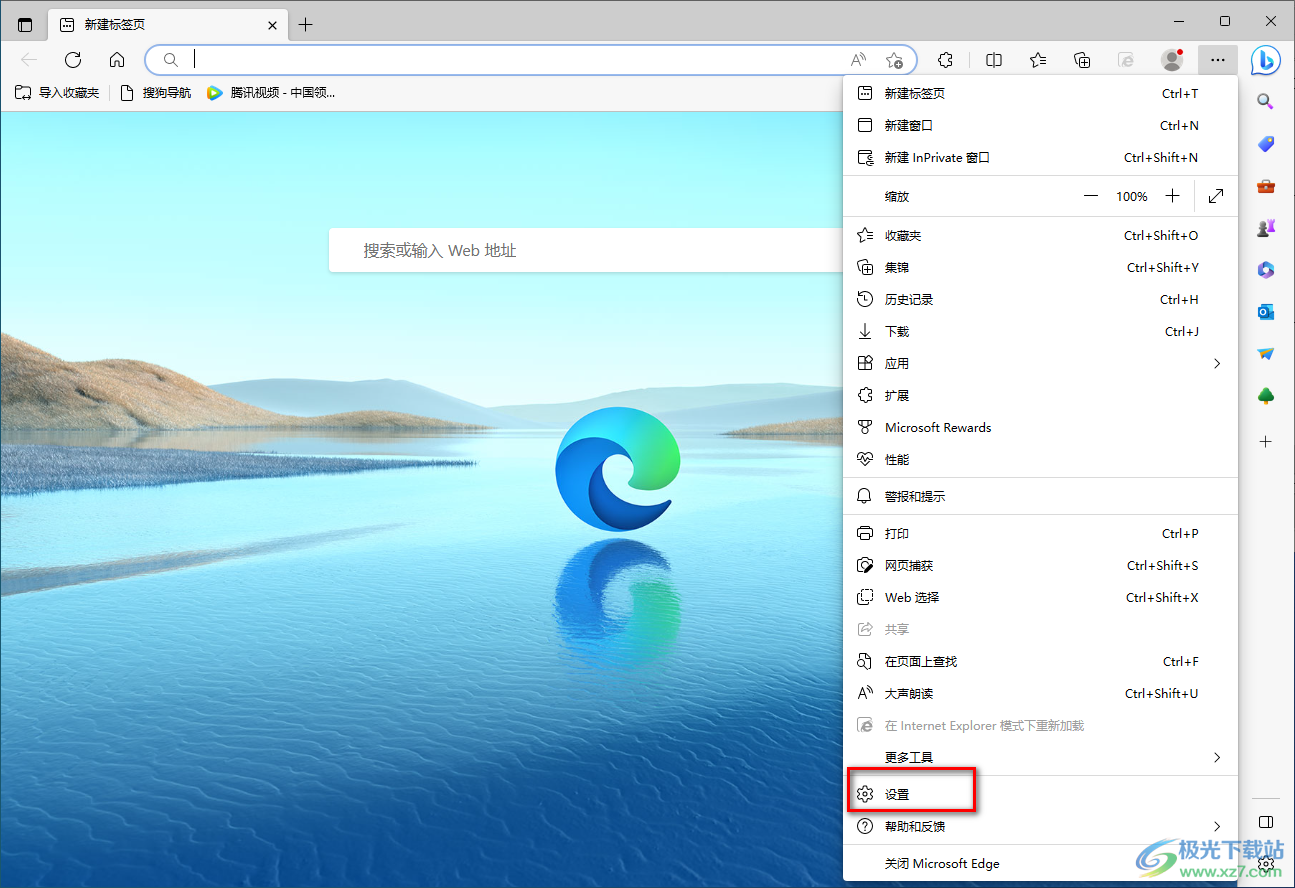Expand the 应用 submenu
The image size is (1295, 888).
[x=1040, y=363]
